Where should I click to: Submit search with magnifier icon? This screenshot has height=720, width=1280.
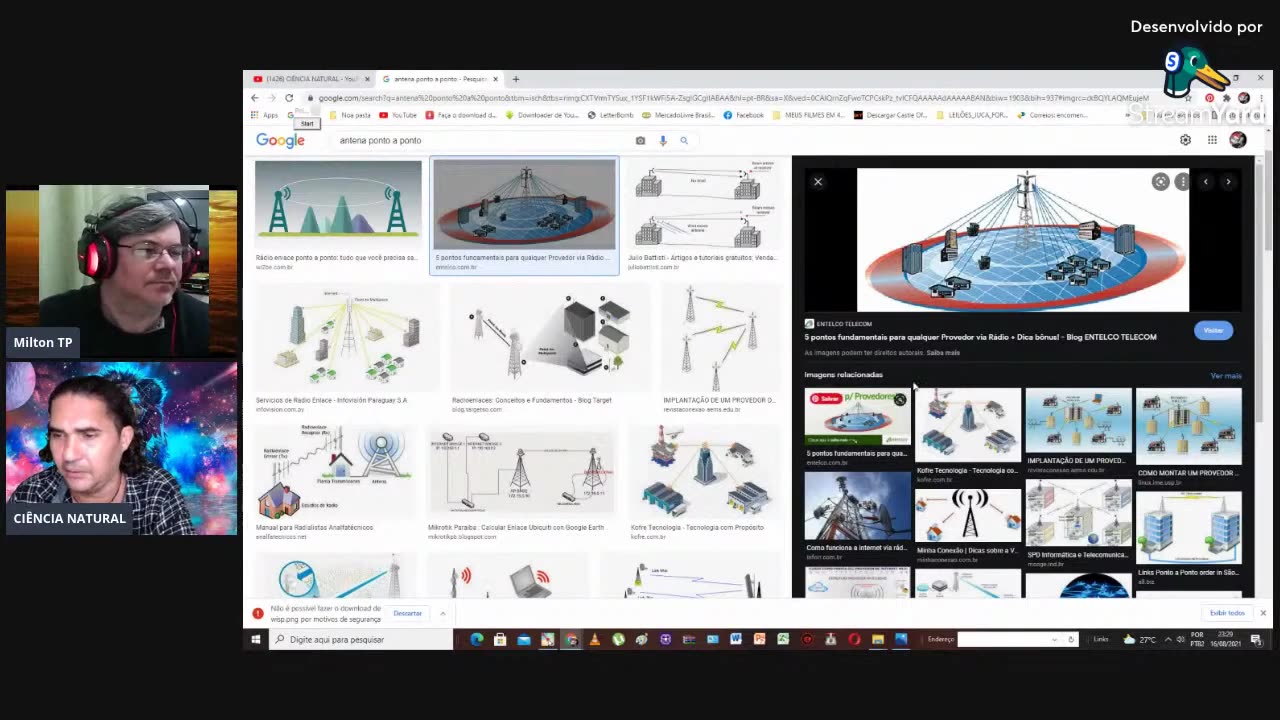684,140
